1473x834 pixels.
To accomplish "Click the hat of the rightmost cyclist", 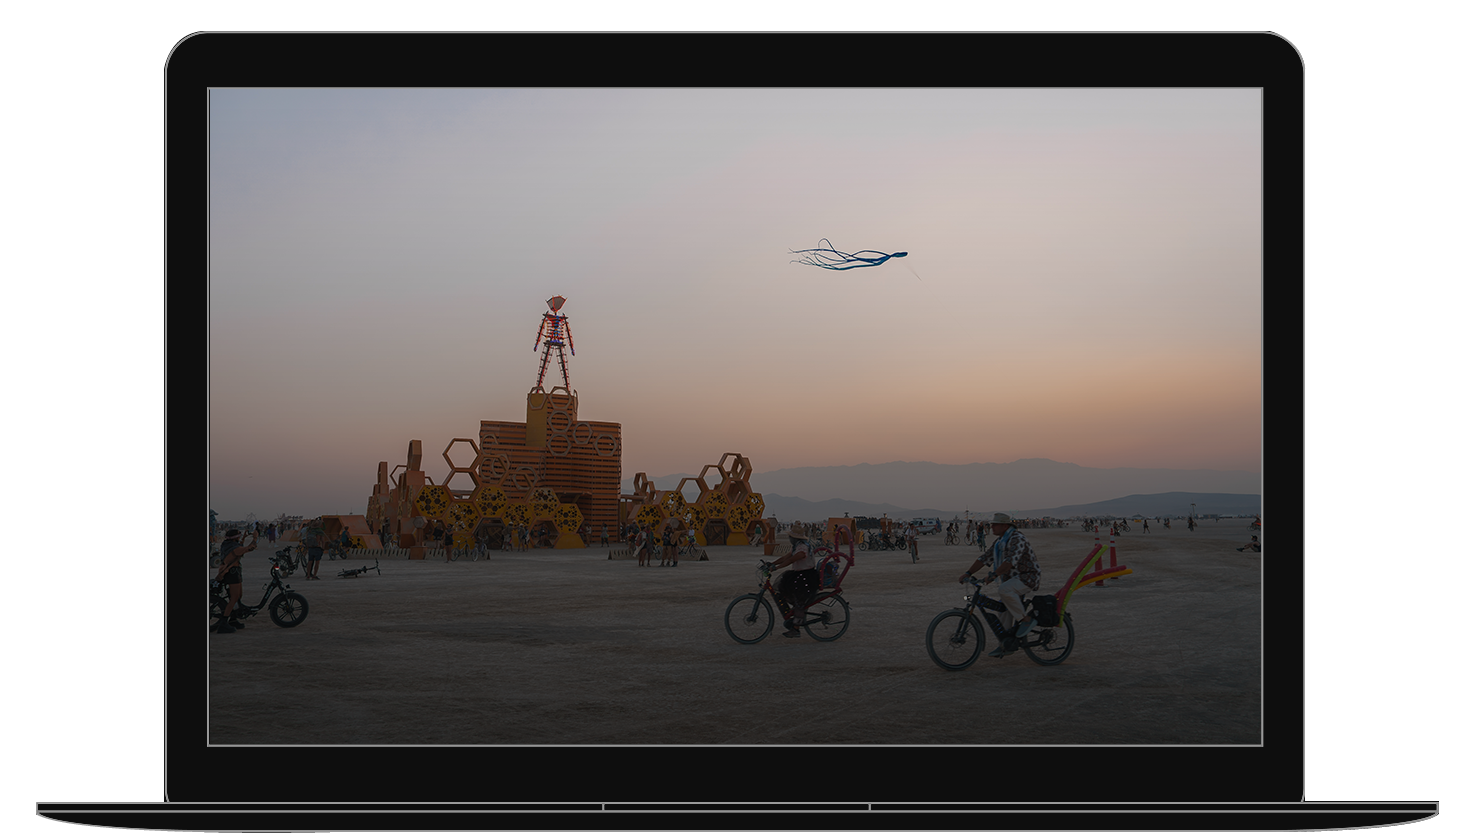I will pyautogui.click(x=1002, y=519).
